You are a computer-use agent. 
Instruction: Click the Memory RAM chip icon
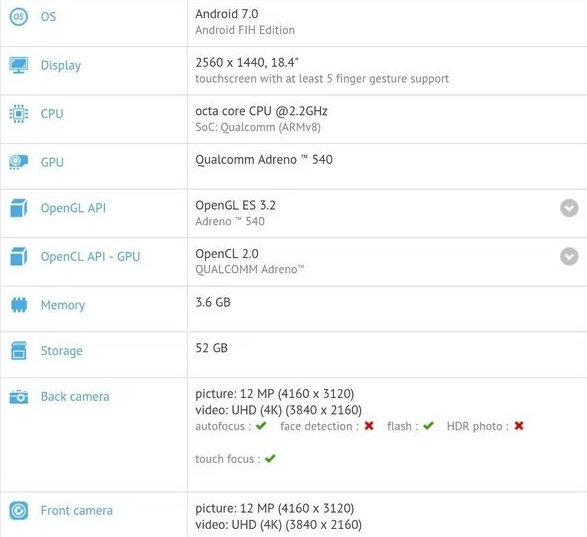pyautogui.click(x=19, y=305)
